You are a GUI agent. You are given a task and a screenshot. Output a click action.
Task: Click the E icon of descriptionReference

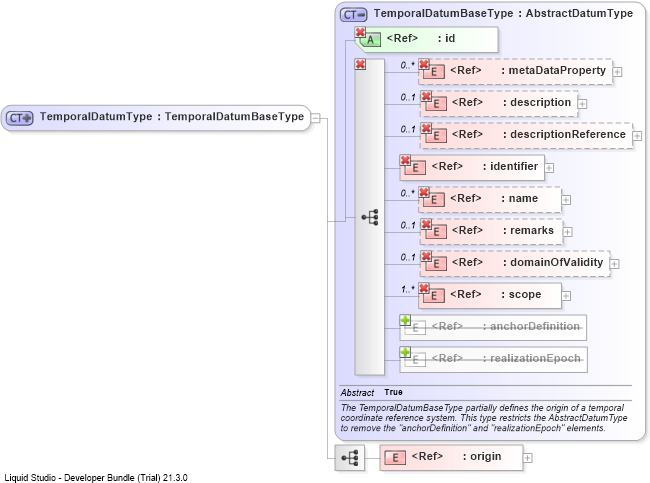click(x=437, y=136)
